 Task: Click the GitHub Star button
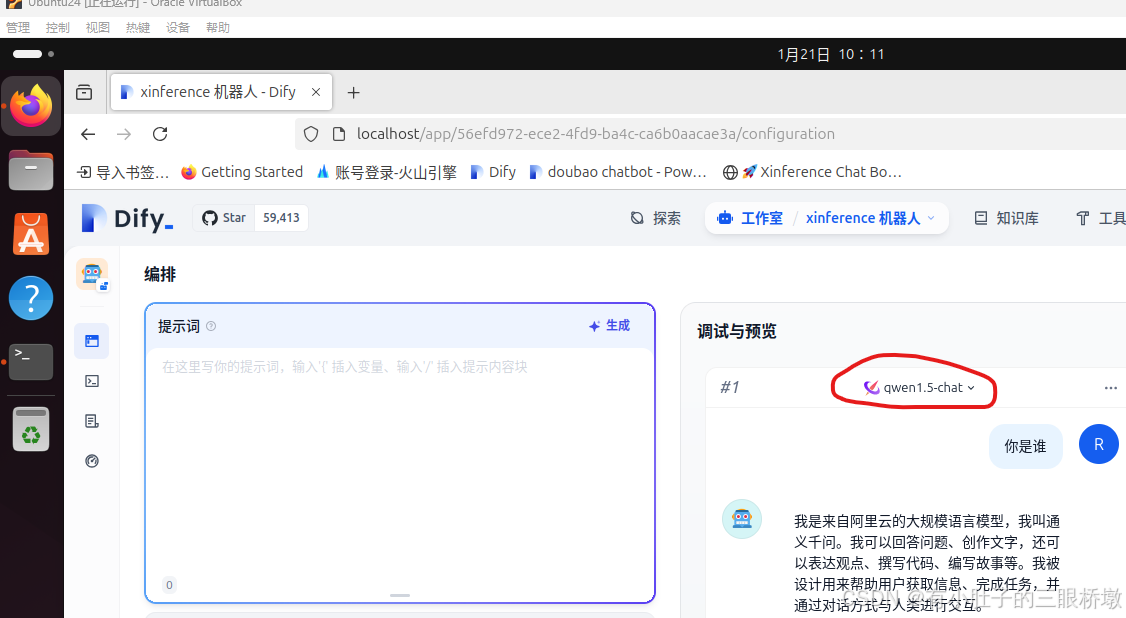pos(224,218)
